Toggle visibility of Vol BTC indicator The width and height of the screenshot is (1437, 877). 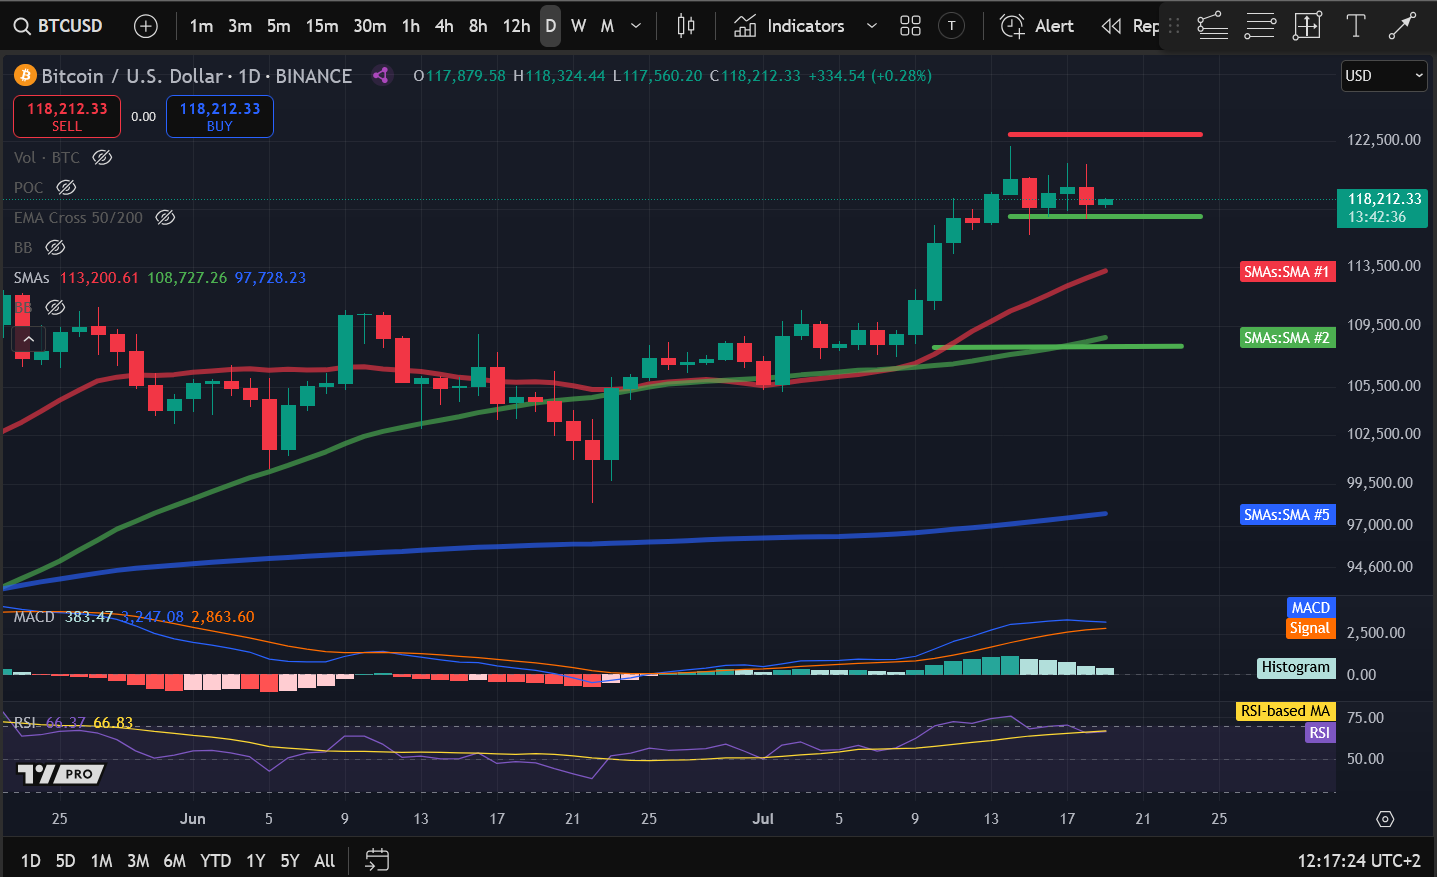[x=102, y=157]
